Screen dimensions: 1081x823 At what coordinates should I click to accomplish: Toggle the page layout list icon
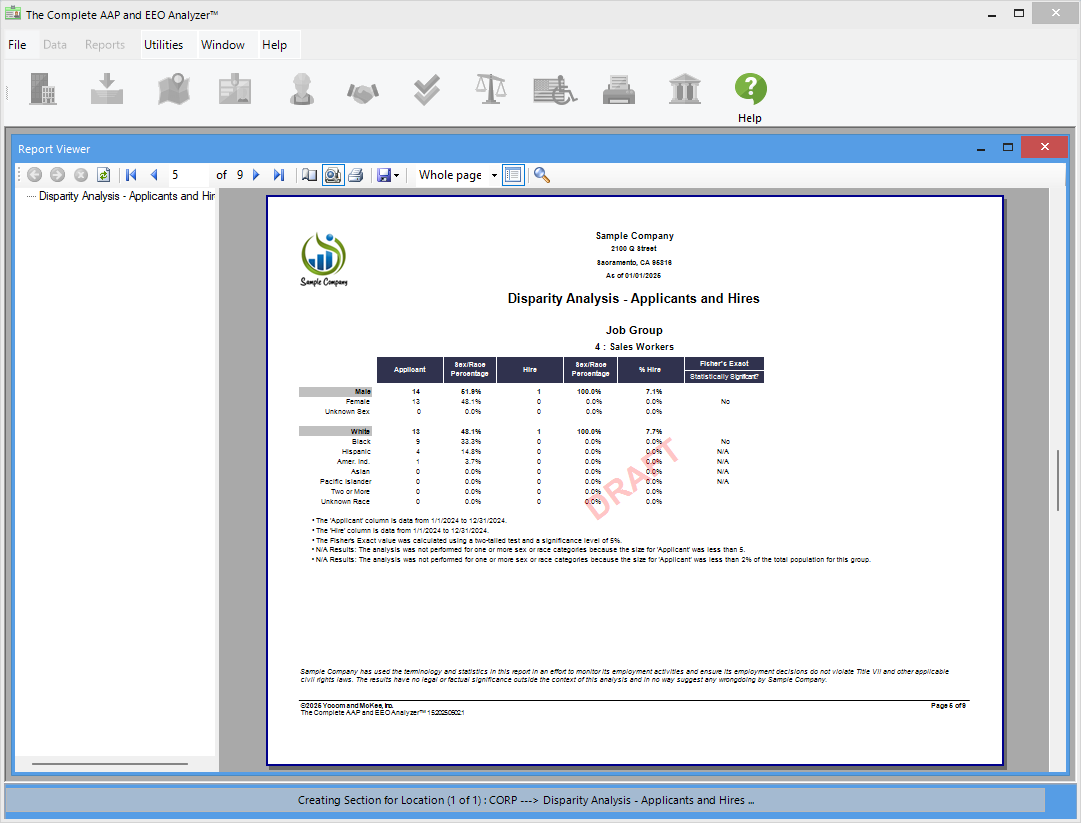pos(513,175)
